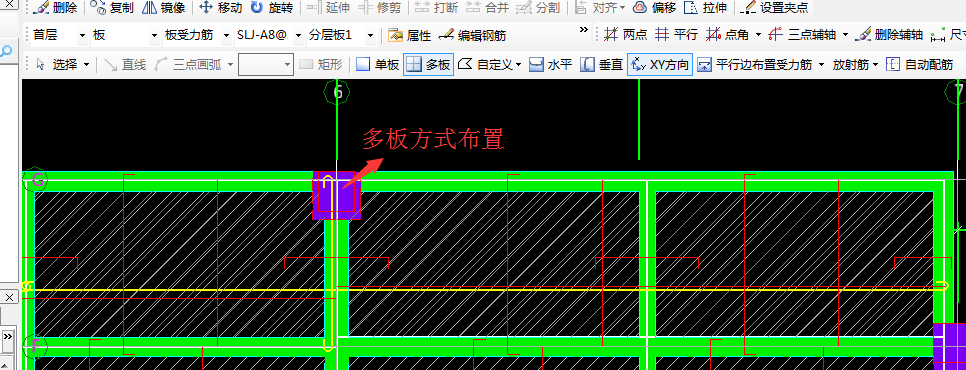Open the 平行边布置受力筋 dropdown arrow
Viewport: 966px width, 370px height.
pyautogui.click(x=822, y=64)
